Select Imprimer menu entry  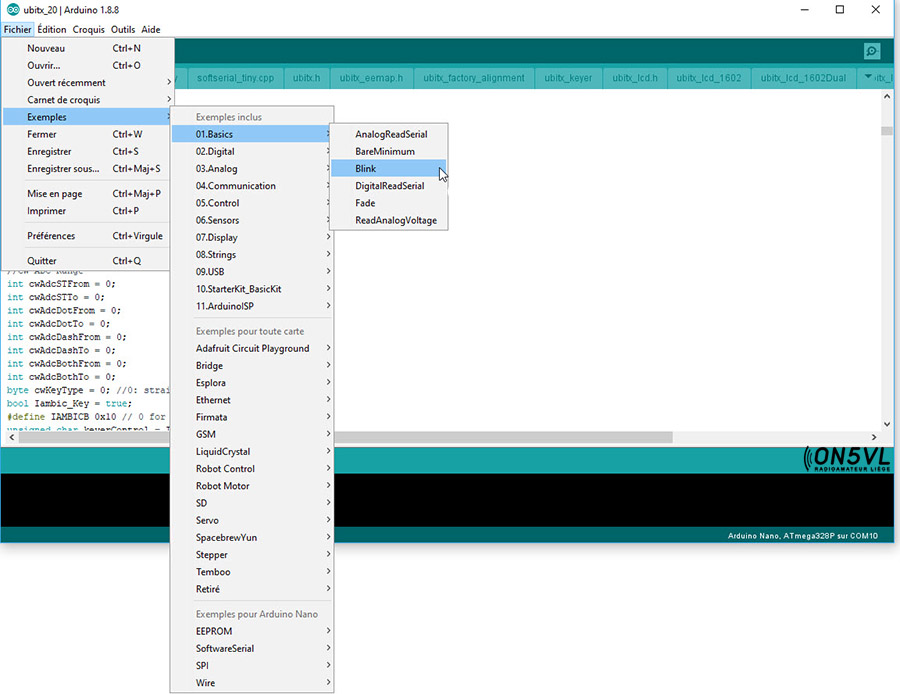(x=88, y=211)
